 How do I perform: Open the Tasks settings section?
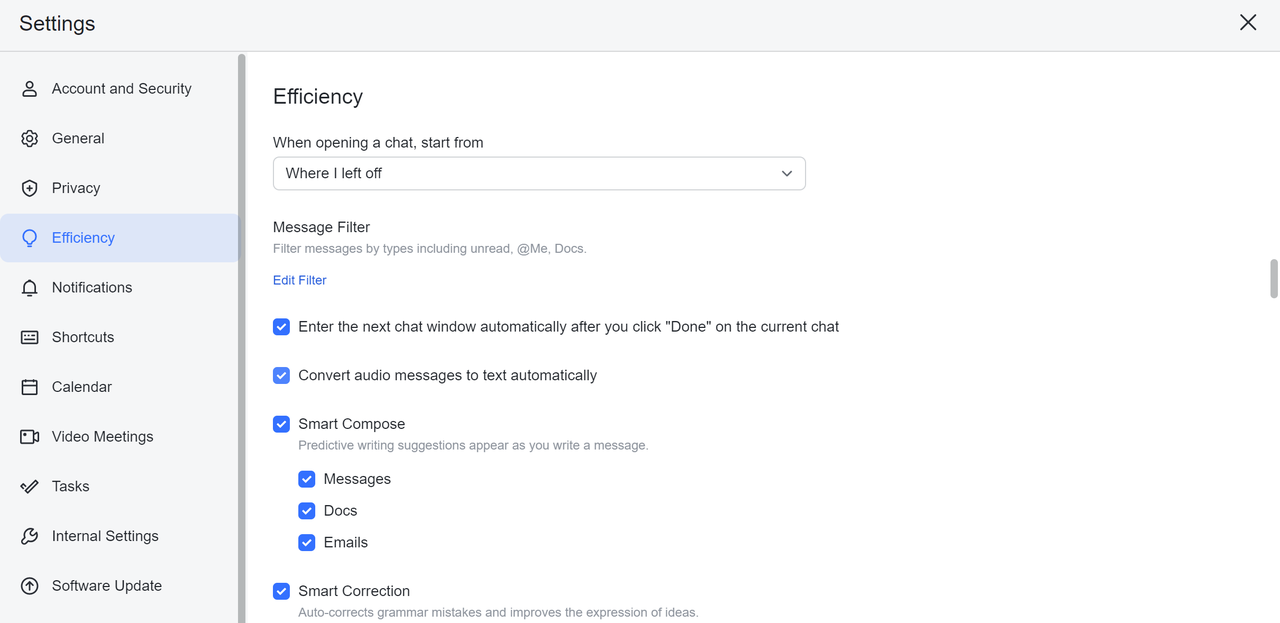[70, 486]
